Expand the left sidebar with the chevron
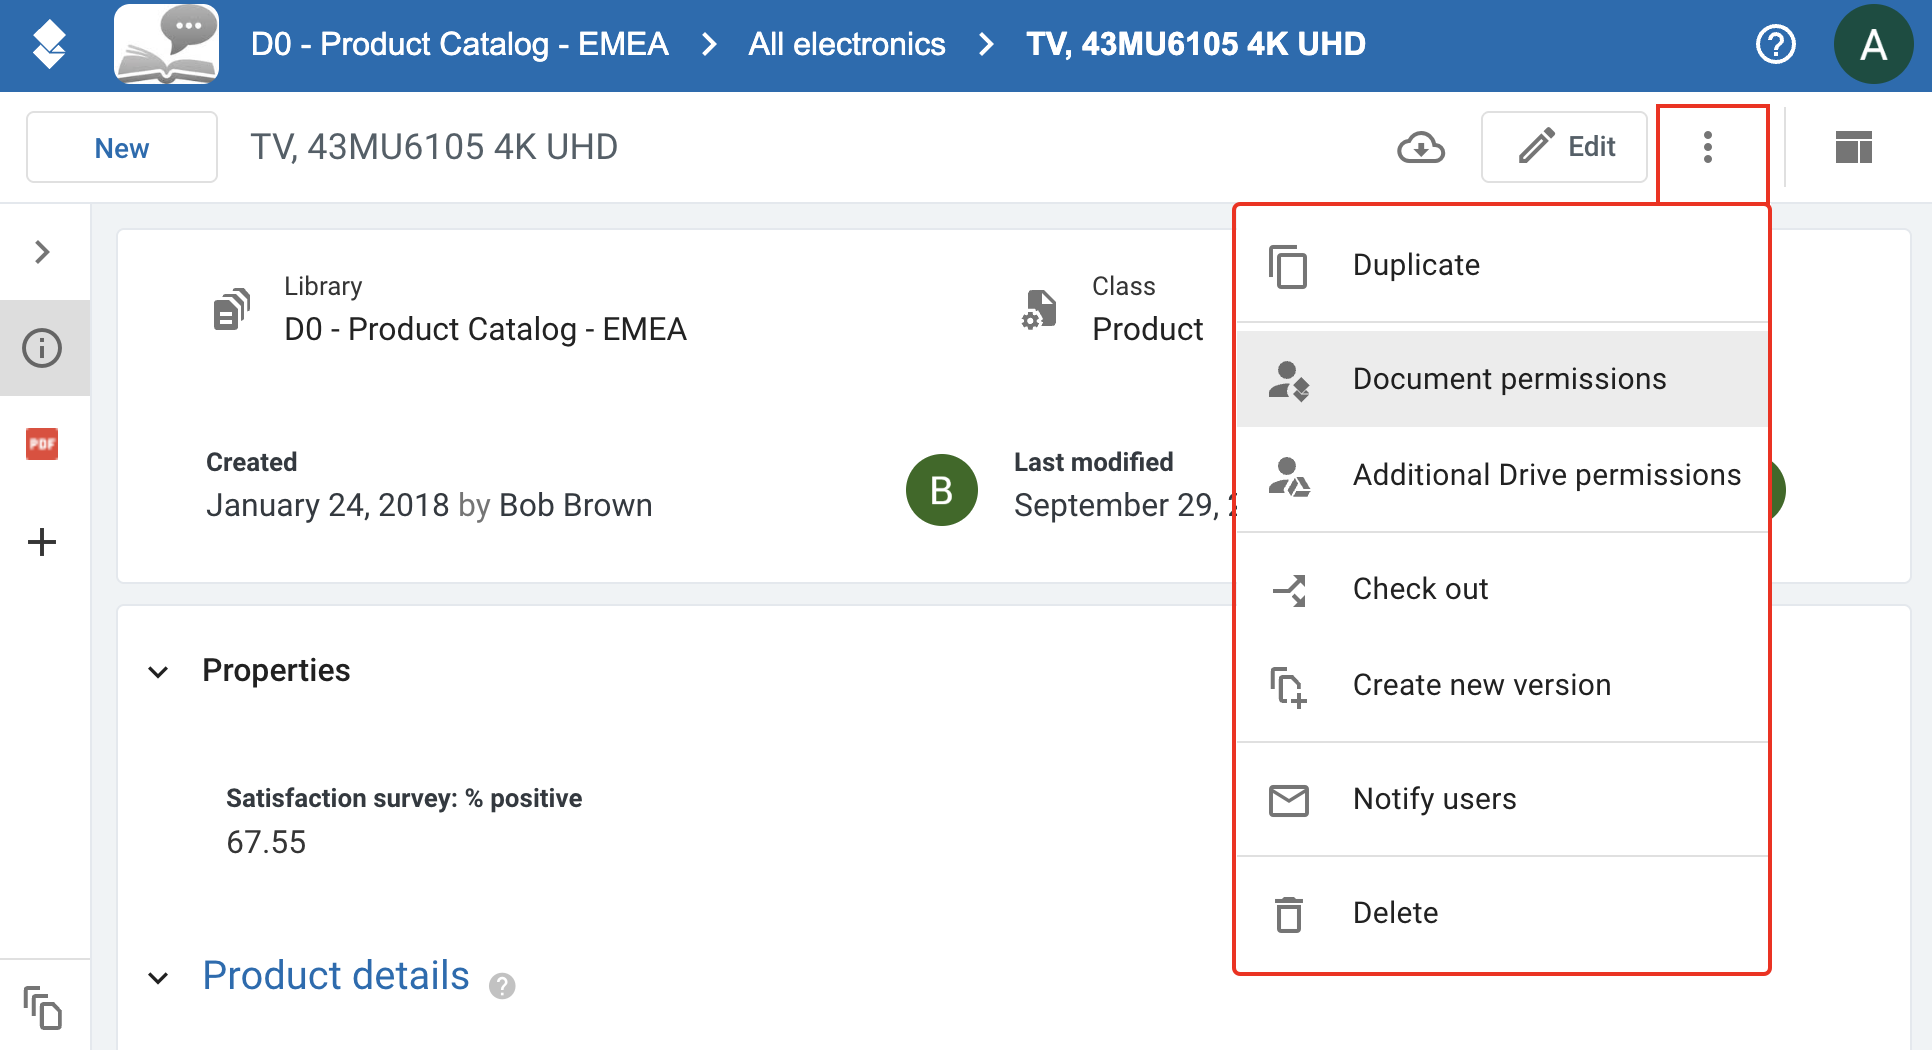This screenshot has height=1050, width=1932. tap(42, 252)
